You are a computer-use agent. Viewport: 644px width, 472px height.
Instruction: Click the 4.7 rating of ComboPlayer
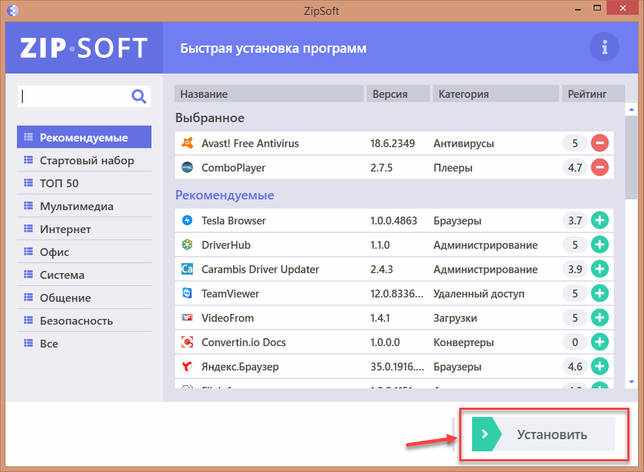pyautogui.click(x=575, y=168)
